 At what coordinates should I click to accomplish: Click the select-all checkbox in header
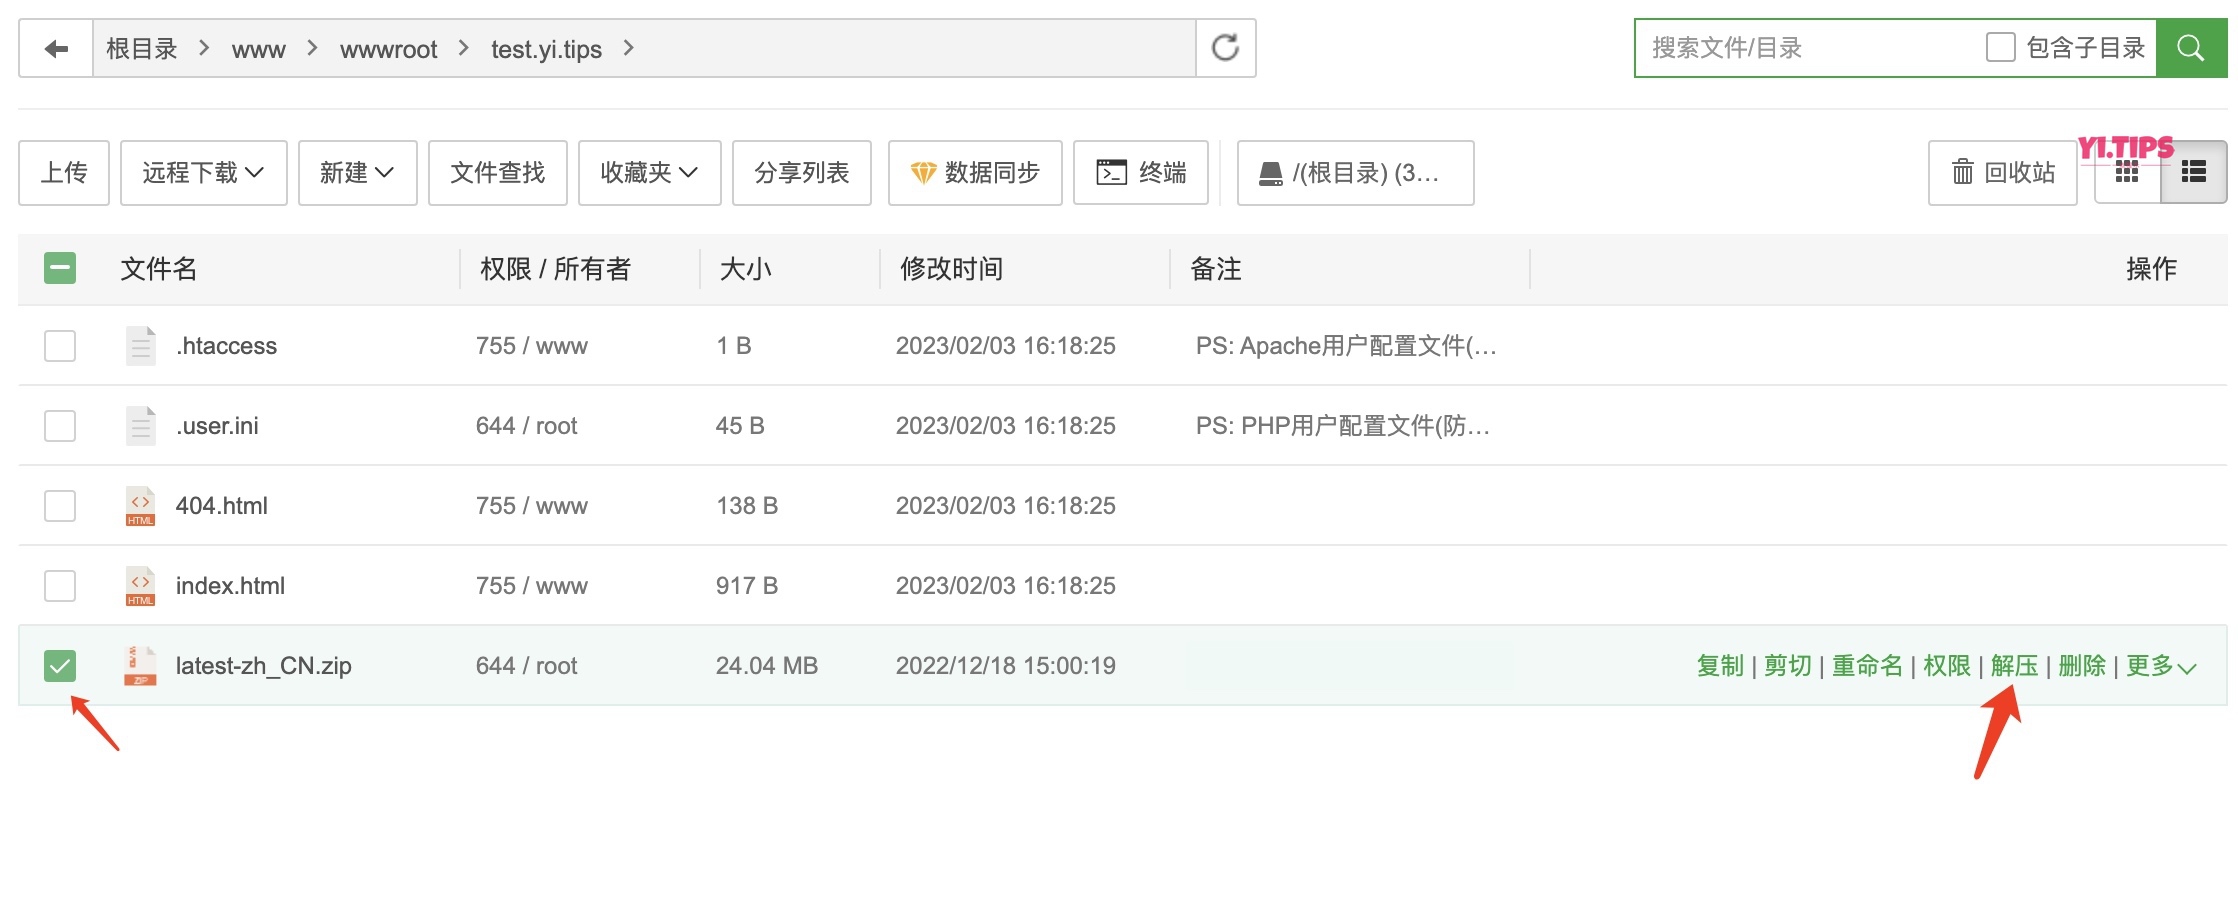pyautogui.click(x=60, y=268)
